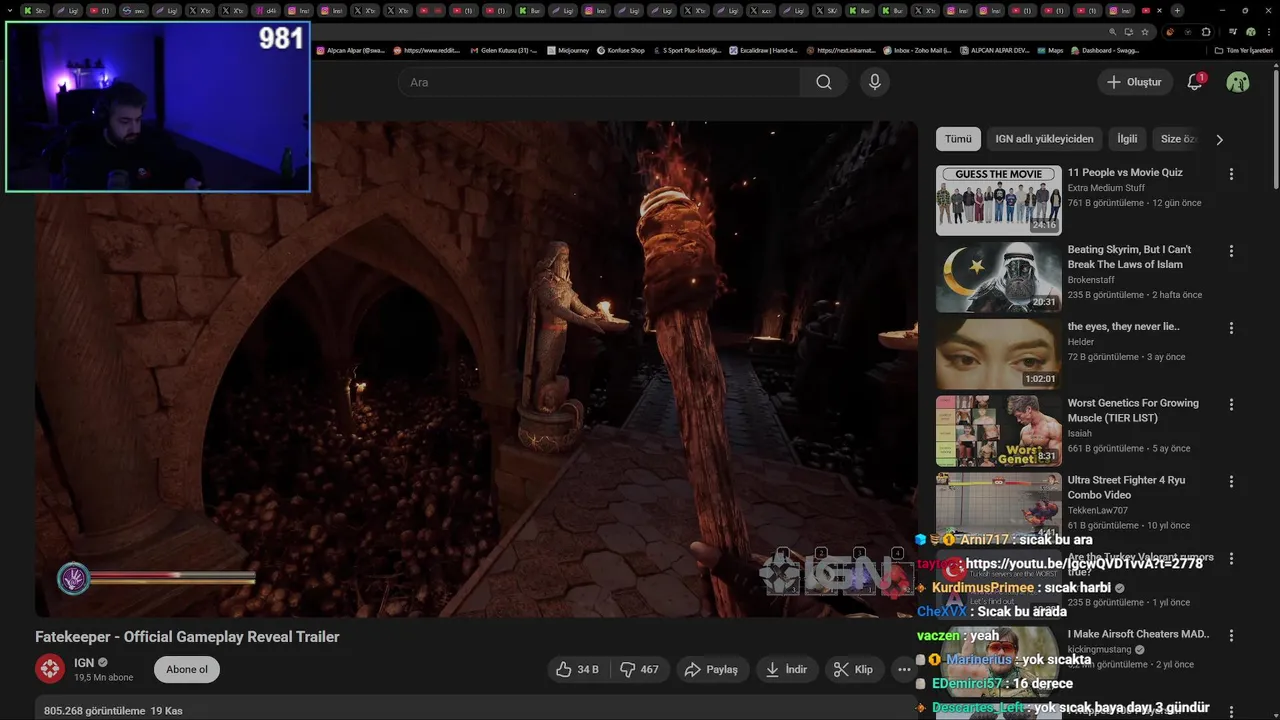Select the IGN adlı yükleyiciden chip
This screenshot has height=720, width=1280.
1044,139
